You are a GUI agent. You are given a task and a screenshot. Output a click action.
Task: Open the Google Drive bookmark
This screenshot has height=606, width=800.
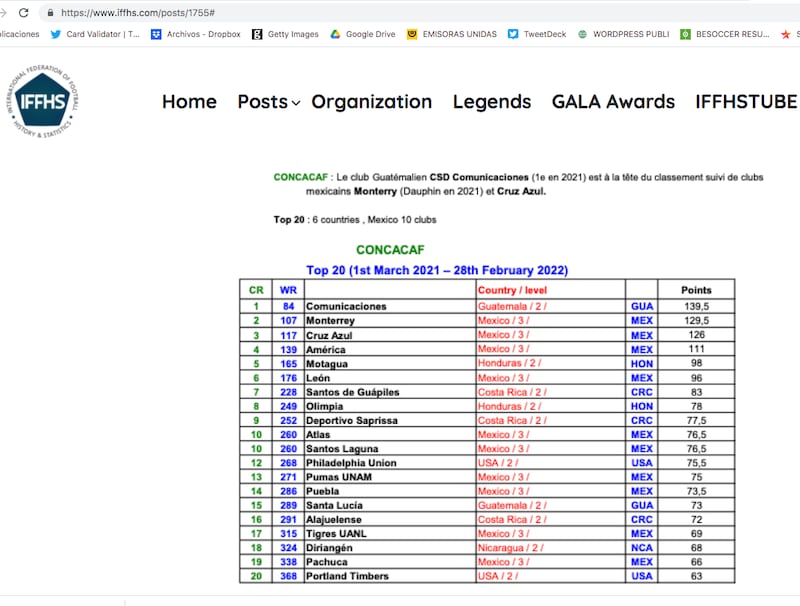point(363,34)
